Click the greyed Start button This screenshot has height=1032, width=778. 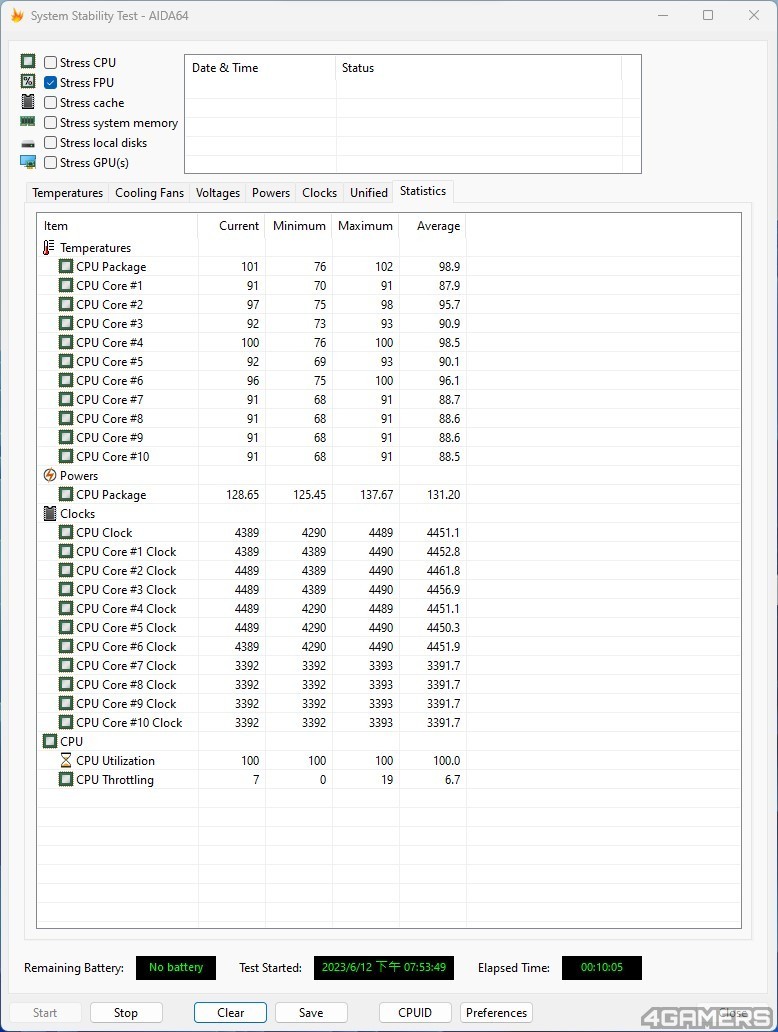click(45, 1012)
